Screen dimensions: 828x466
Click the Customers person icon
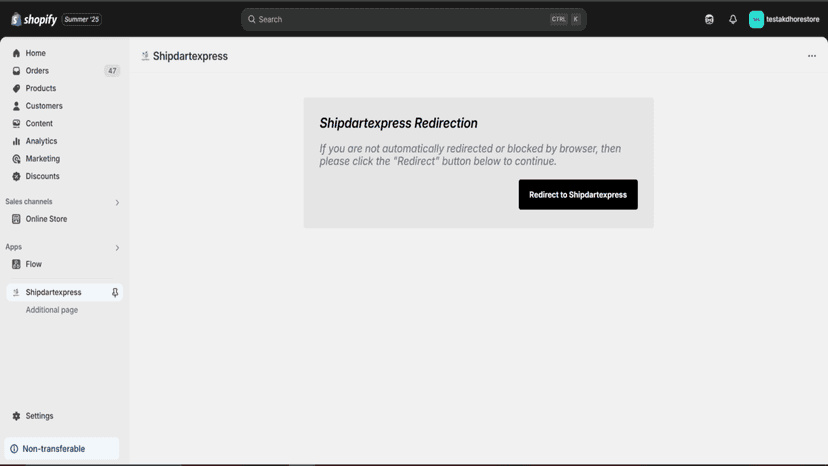[16, 106]
